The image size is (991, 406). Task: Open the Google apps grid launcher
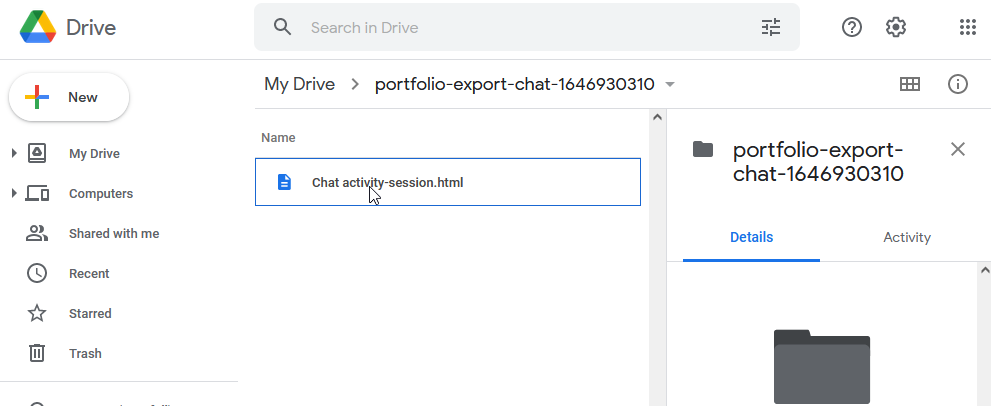[x=968, y=27]
